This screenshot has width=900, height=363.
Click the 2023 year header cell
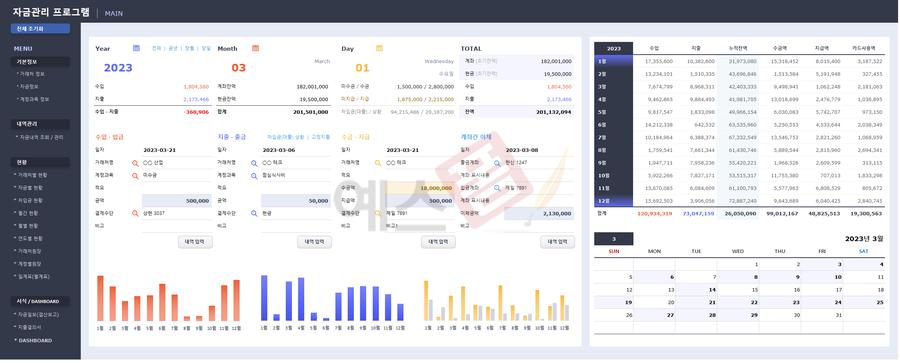[x=614, y=48]
